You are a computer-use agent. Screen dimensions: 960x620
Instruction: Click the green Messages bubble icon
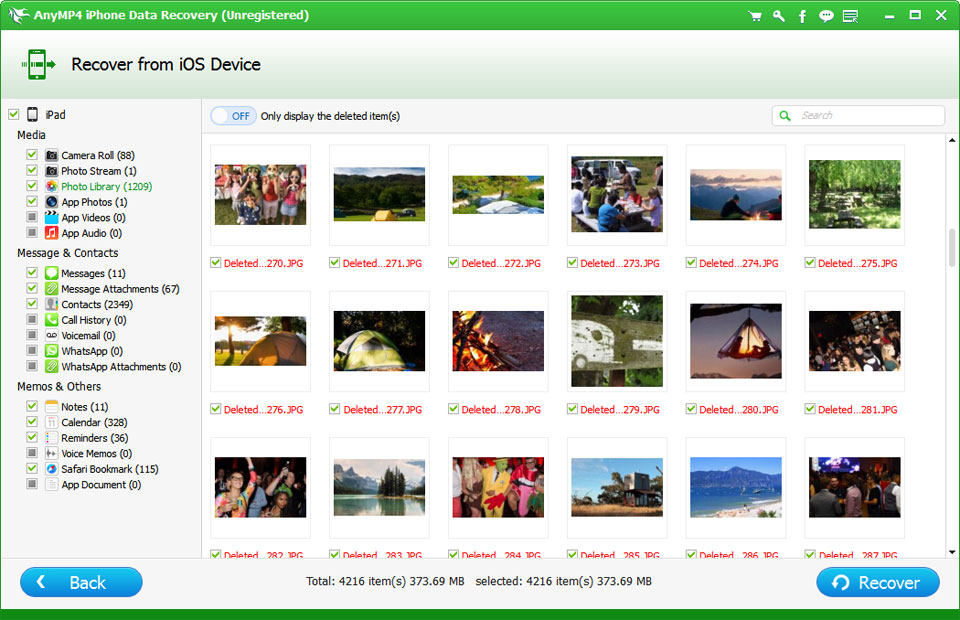click(x=52, y=273)
